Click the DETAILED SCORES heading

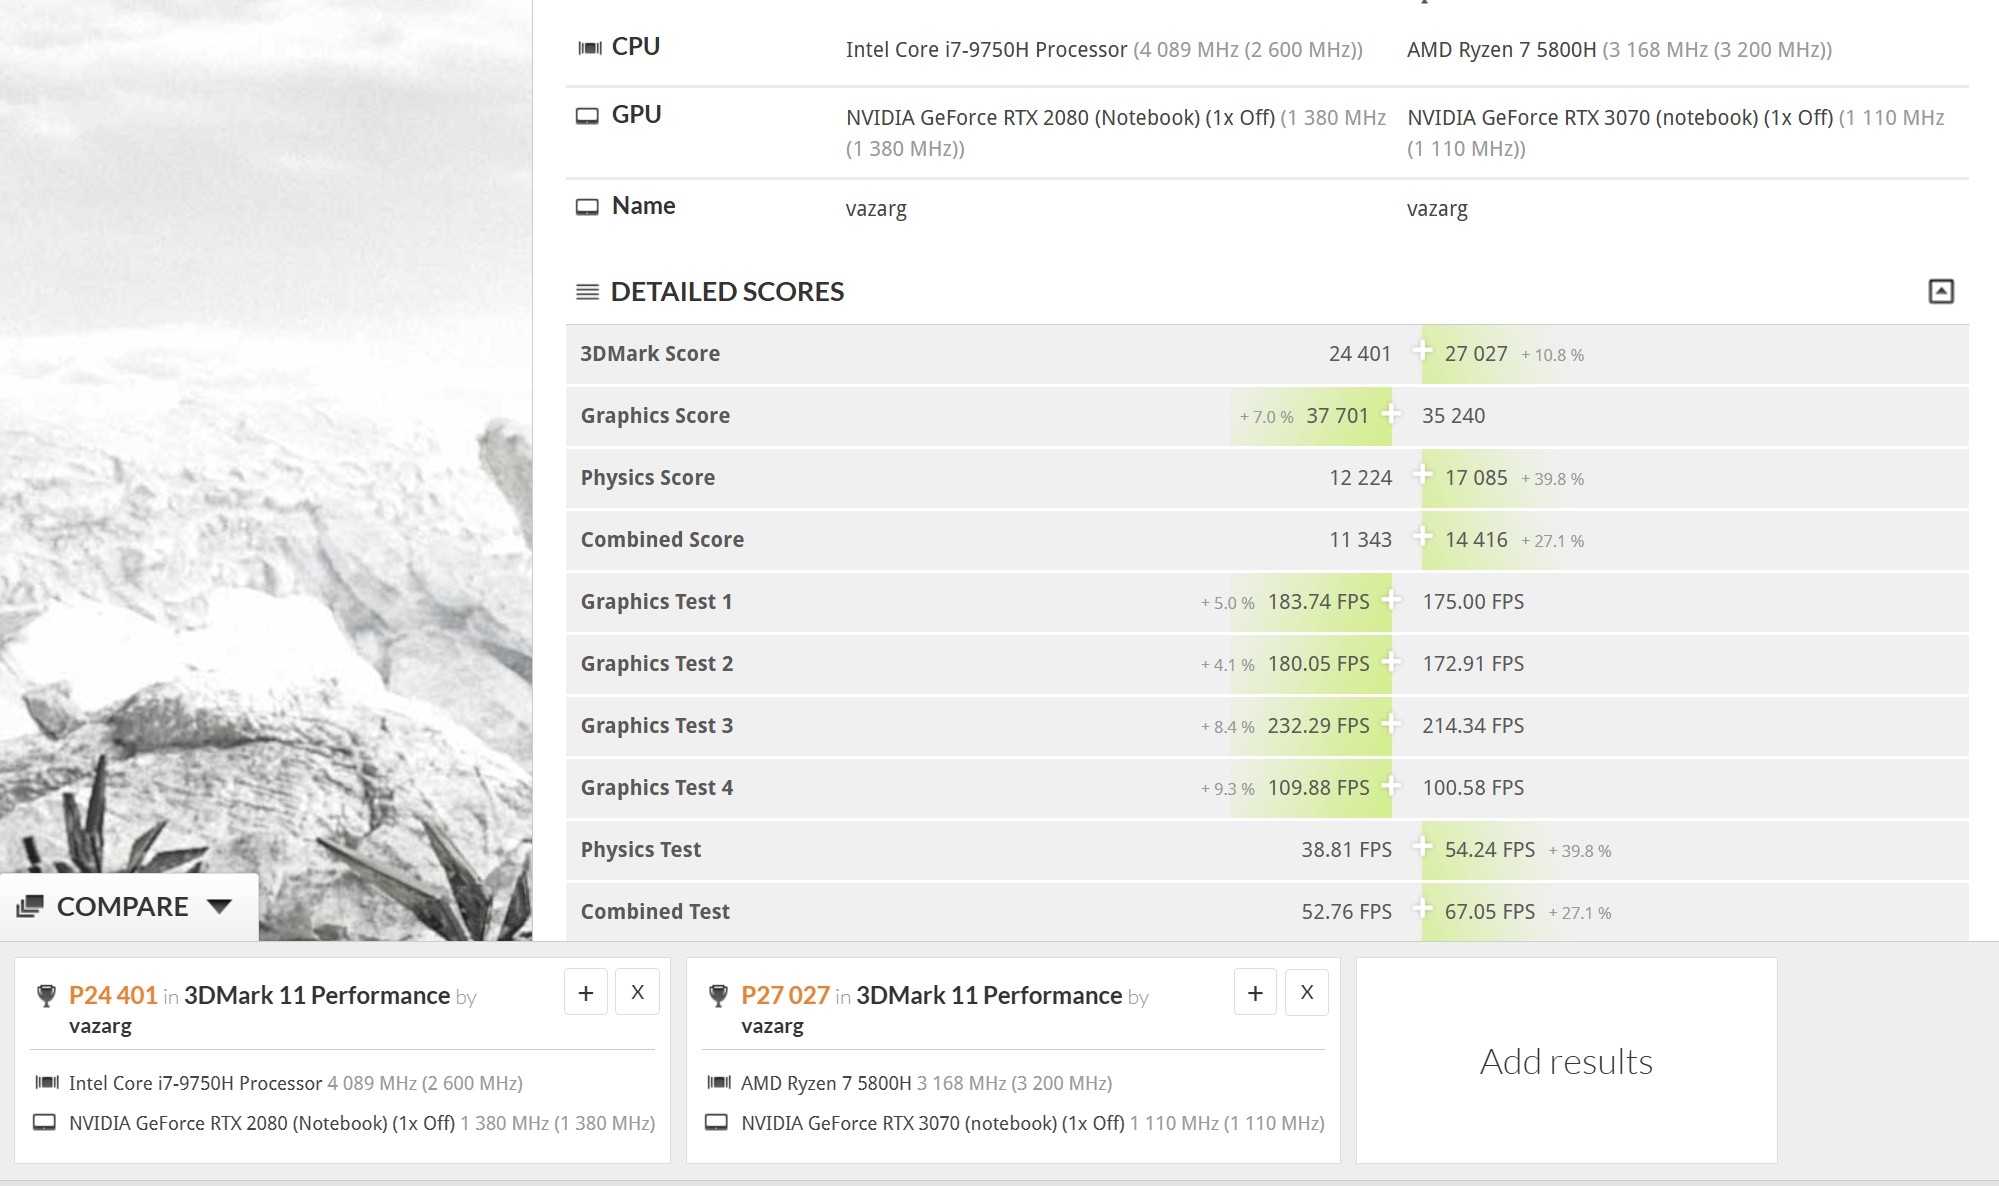click(727, 292)
